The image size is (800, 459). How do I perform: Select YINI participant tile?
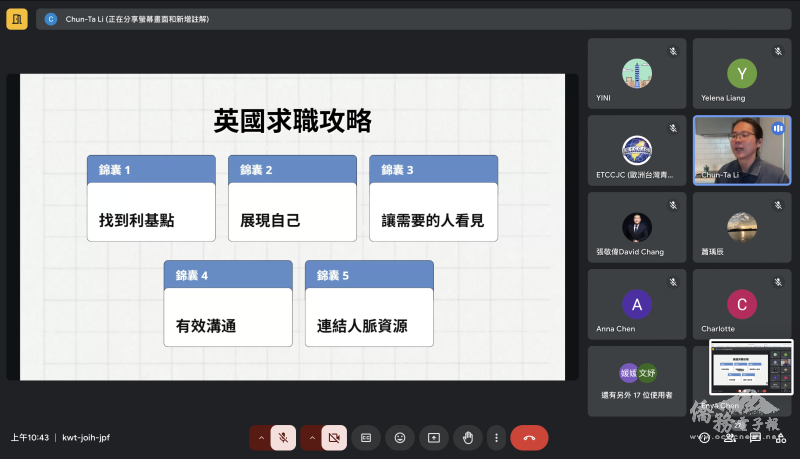(x=637, y=73)
